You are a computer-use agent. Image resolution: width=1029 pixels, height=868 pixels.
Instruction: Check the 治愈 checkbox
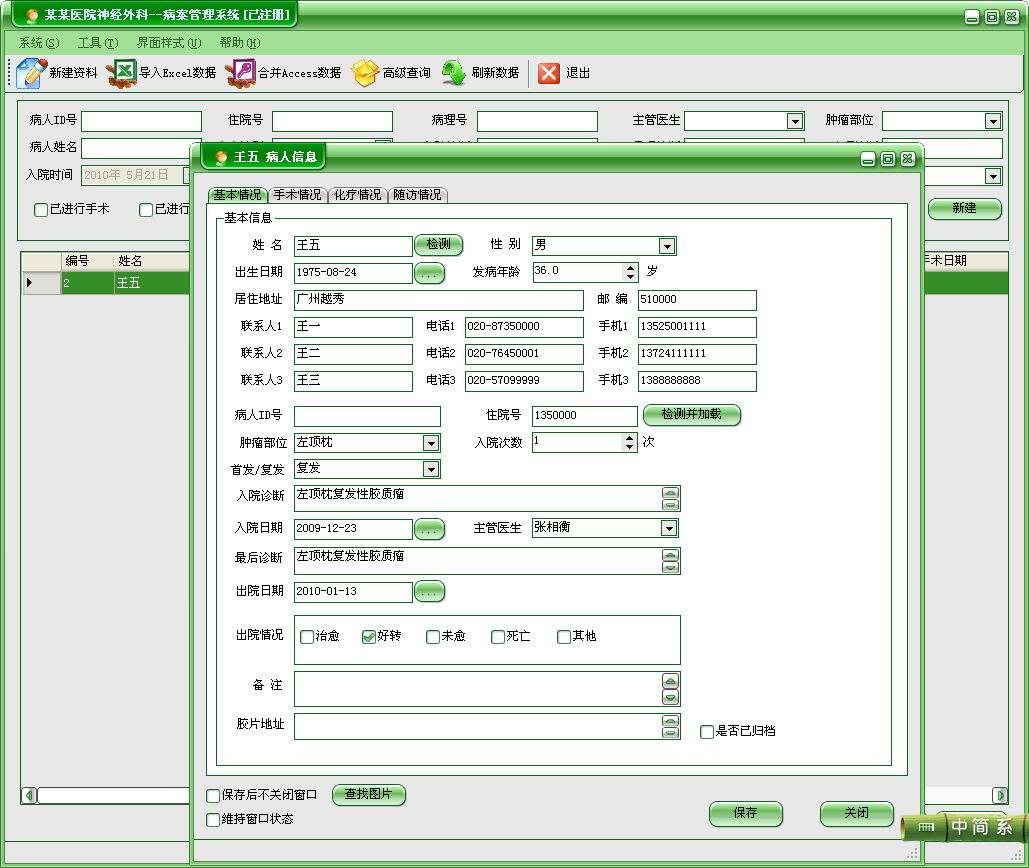tap(307, 637)
